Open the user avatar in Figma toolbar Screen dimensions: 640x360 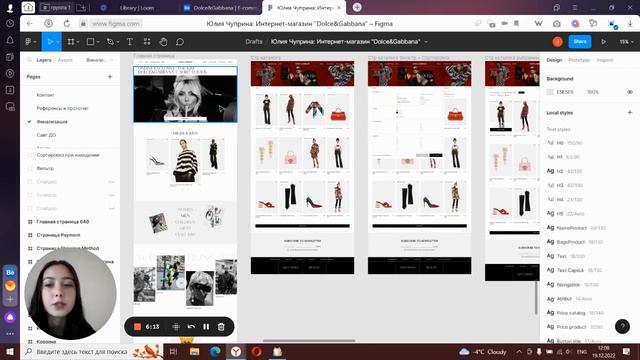pyautogui.click(x=558, y=42)
